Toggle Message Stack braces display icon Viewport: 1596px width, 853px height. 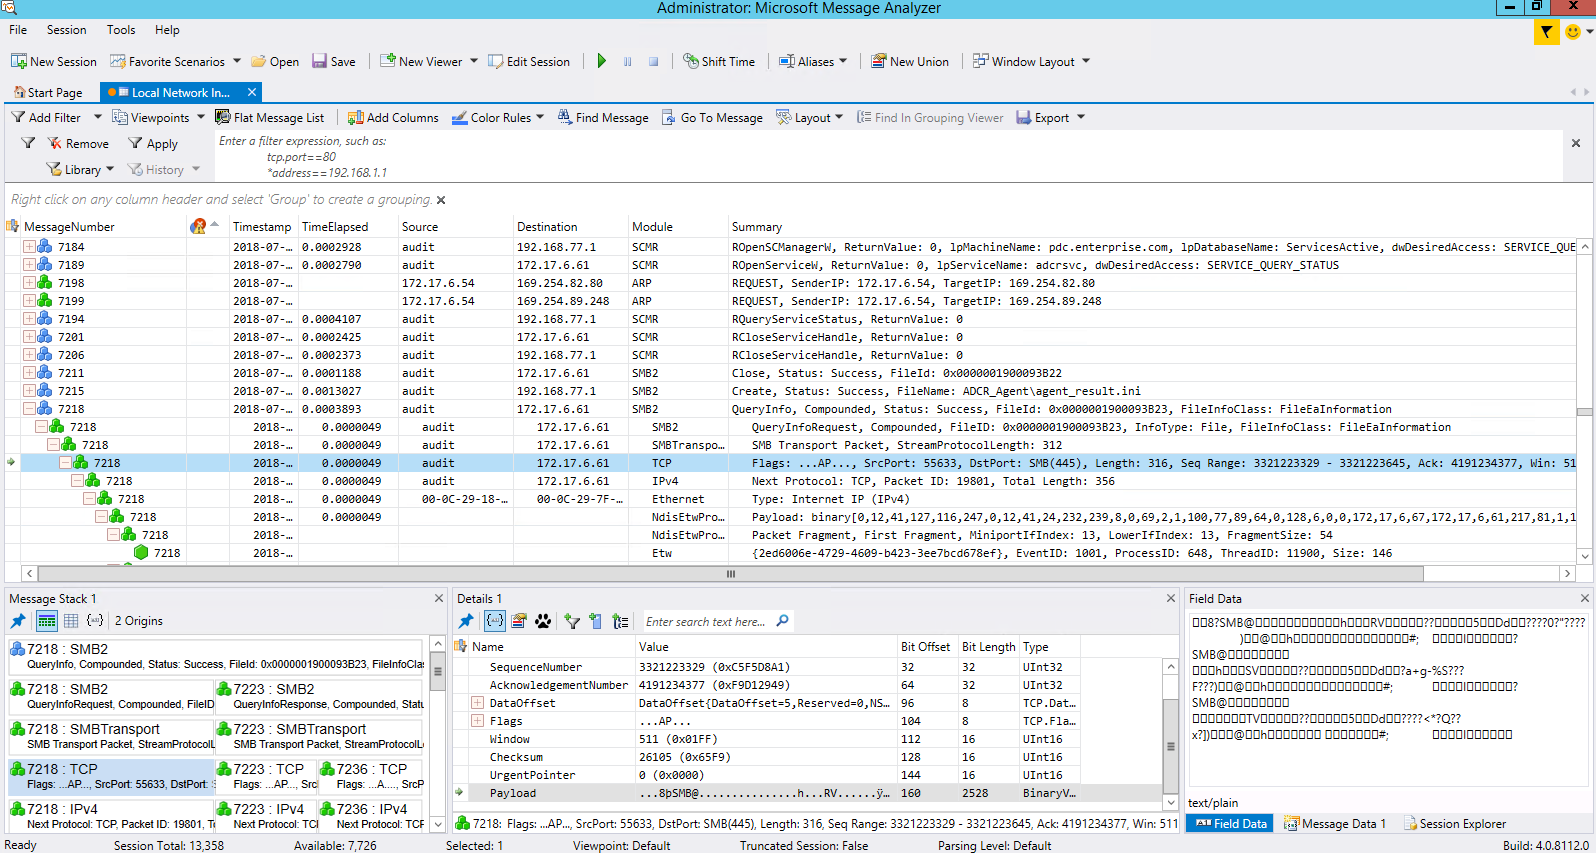point(95,621)
